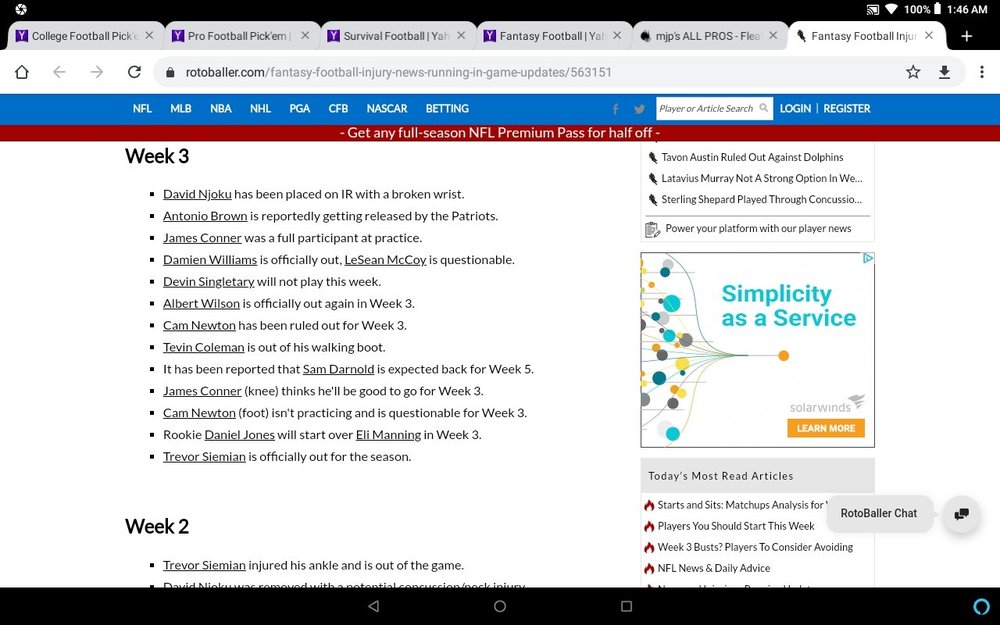Close the Fantasy Football Injury tab

click(x=929, y=36)
